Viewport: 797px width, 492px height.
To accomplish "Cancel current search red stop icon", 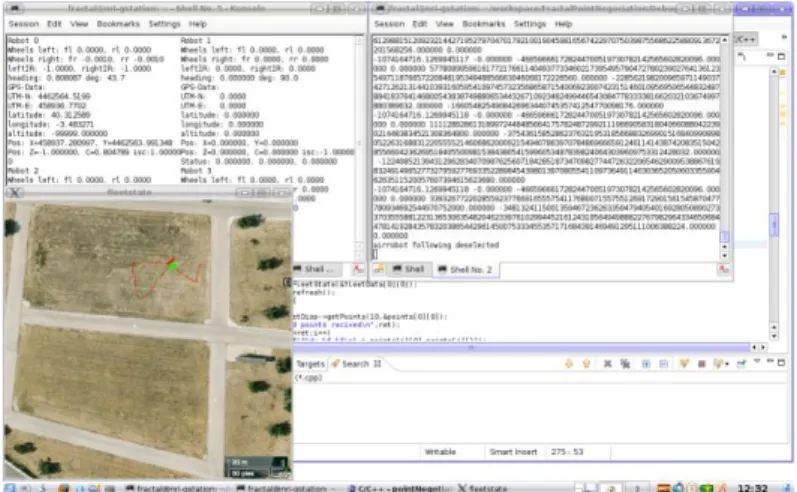I will tap(702, 364).
